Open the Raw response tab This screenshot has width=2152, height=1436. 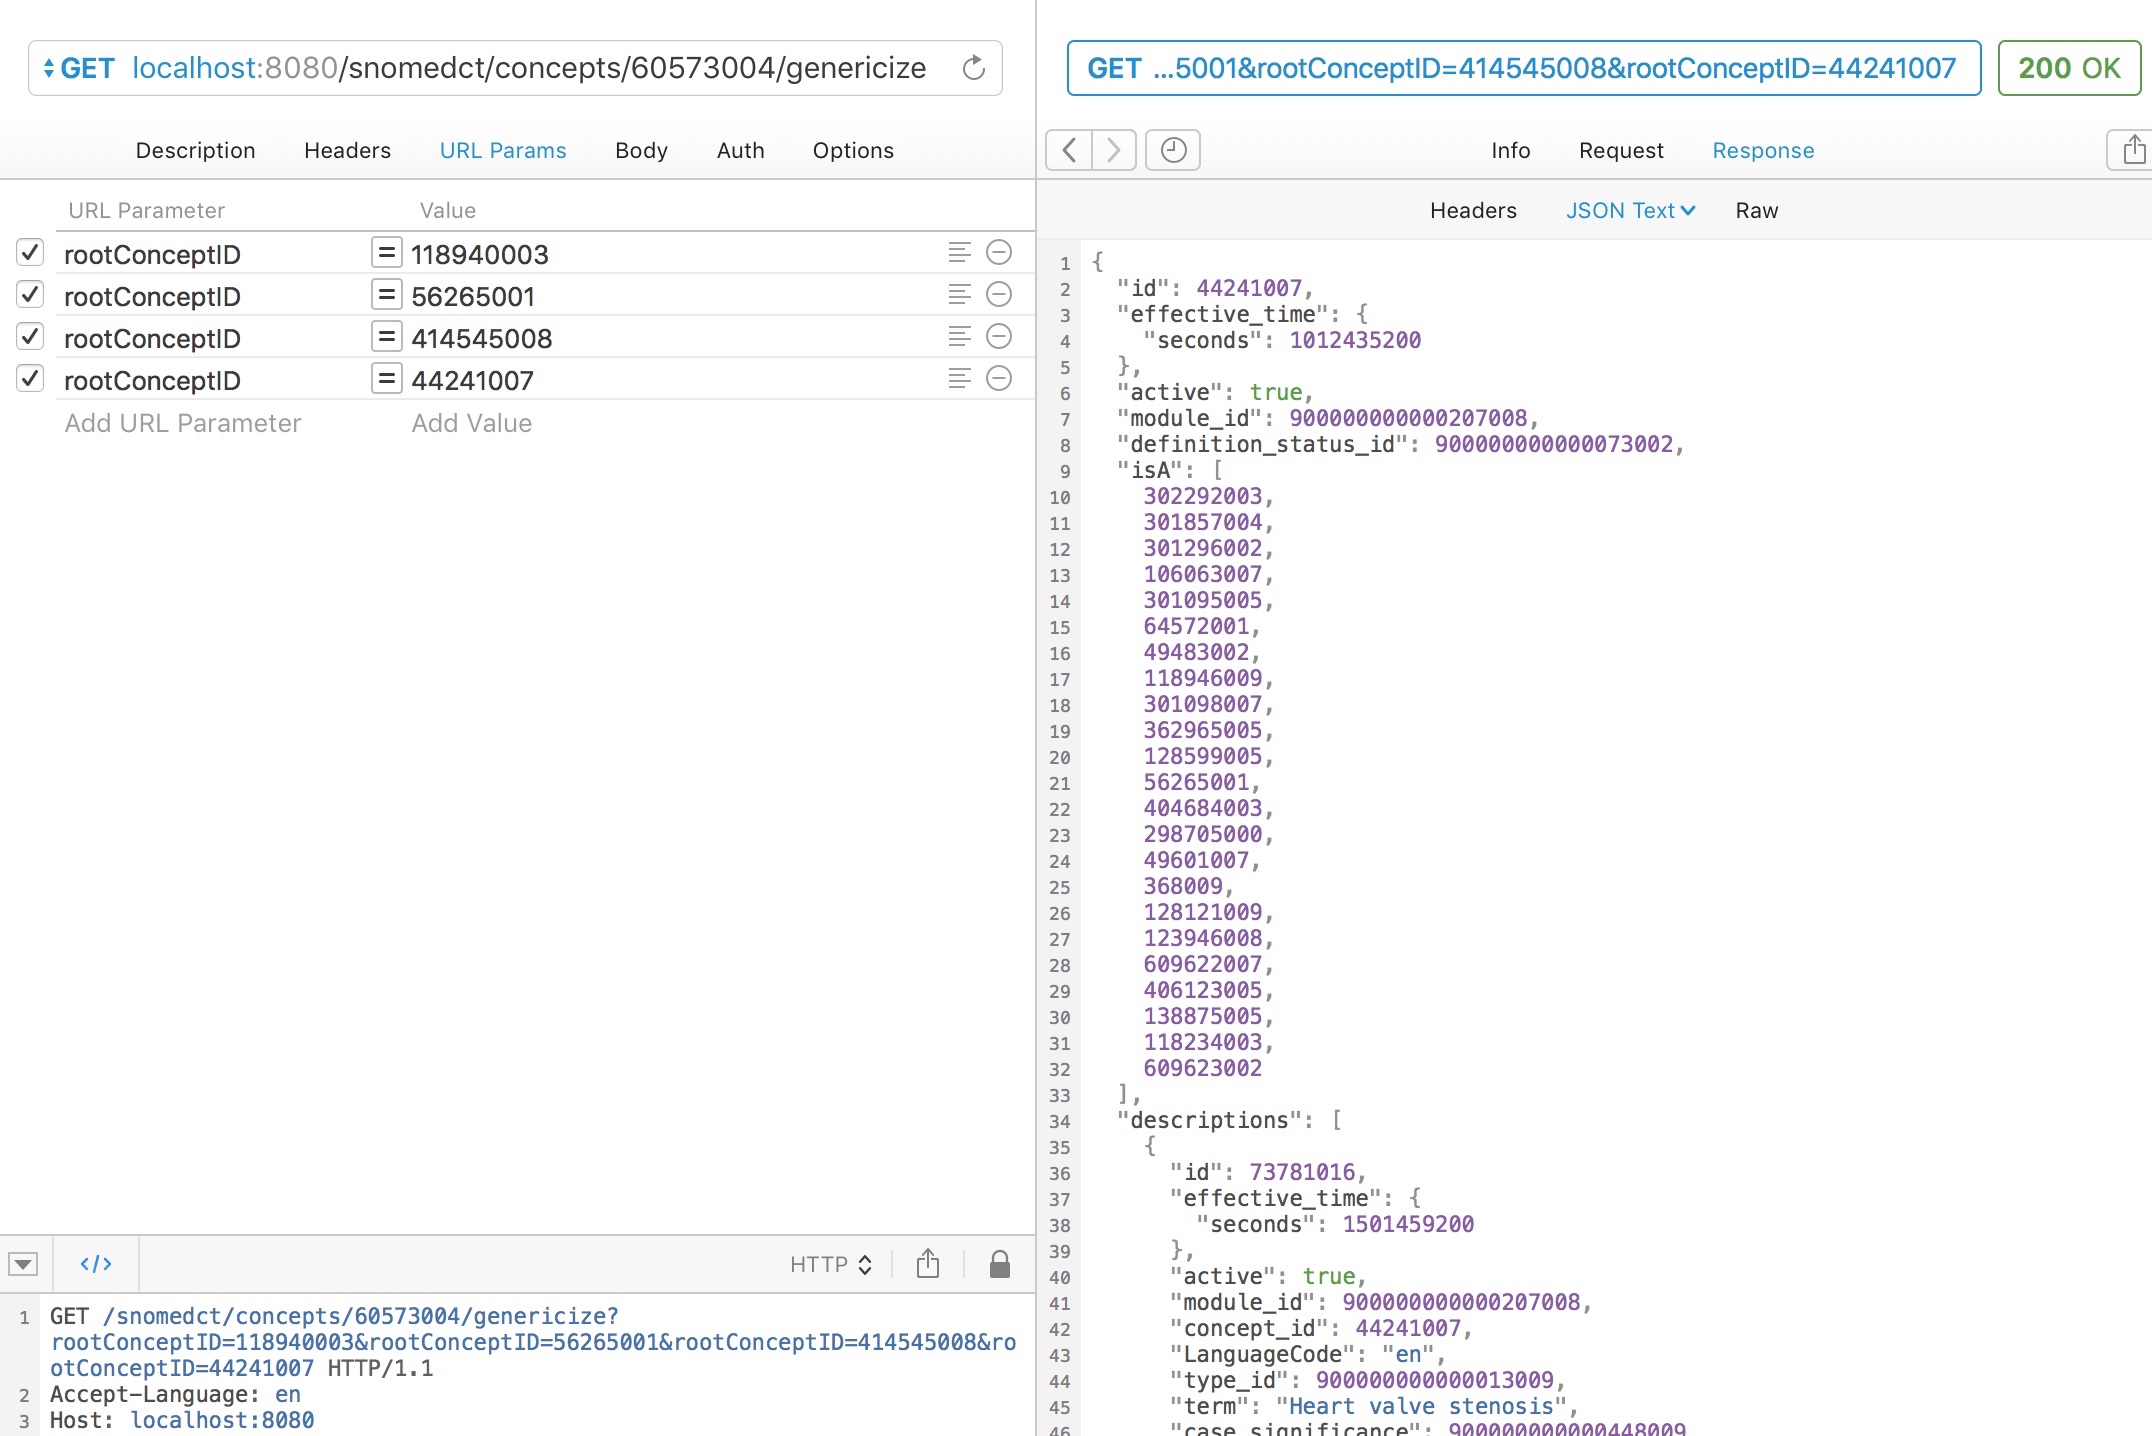[x=1756, y=210]
